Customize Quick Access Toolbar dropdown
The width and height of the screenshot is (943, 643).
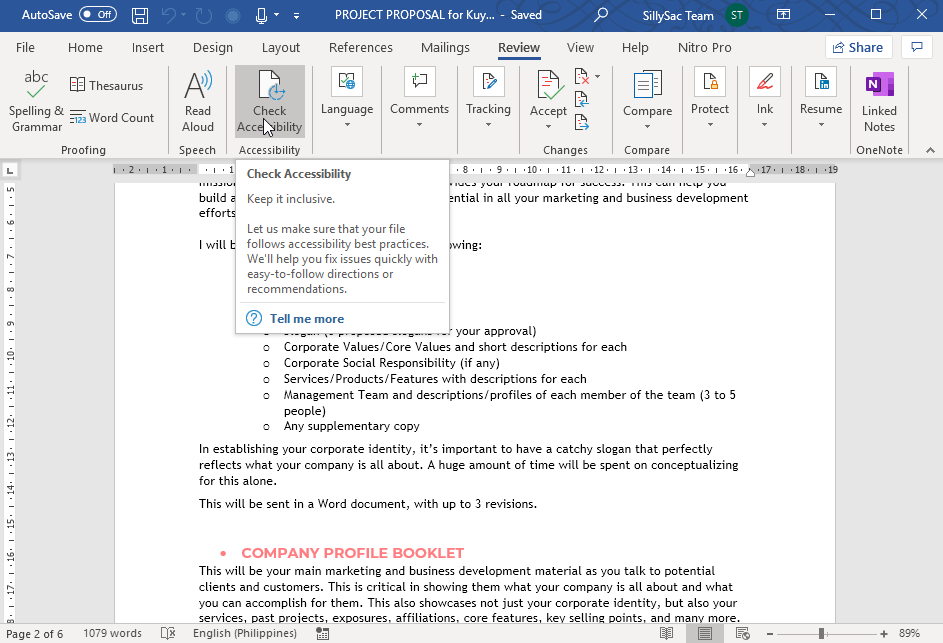click(x=296, y=16)
